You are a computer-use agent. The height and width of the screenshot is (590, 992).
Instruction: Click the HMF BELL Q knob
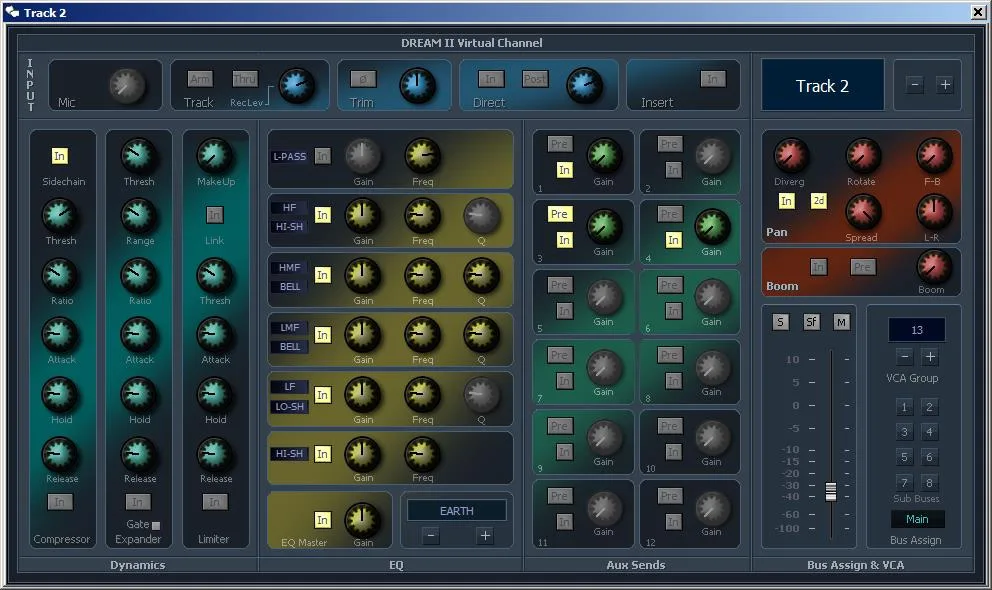(481, 276)
